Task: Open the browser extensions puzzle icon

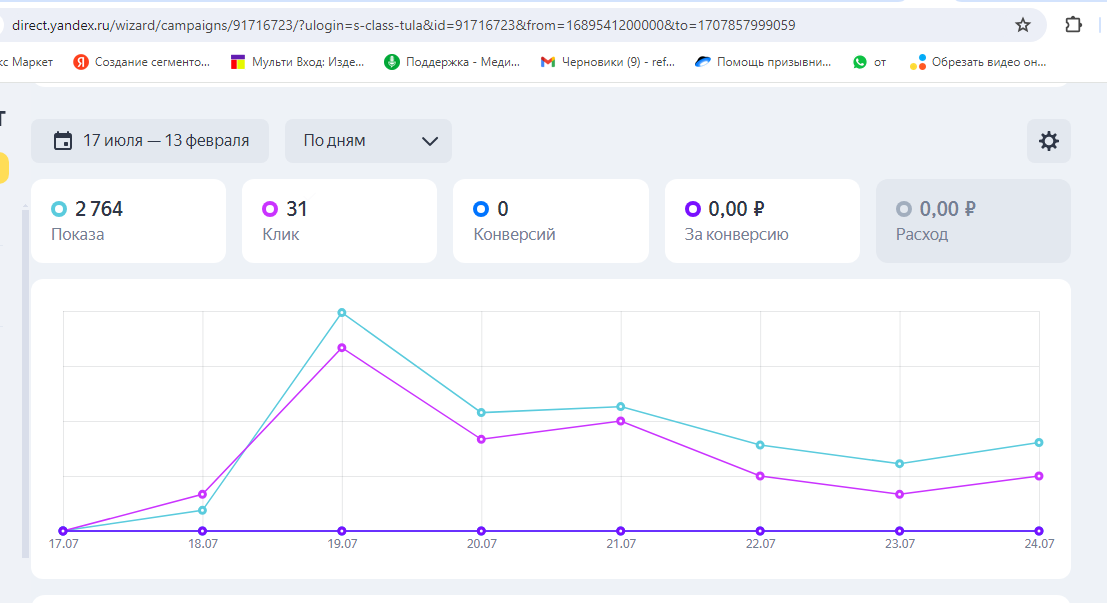Action: (1073, 25)
